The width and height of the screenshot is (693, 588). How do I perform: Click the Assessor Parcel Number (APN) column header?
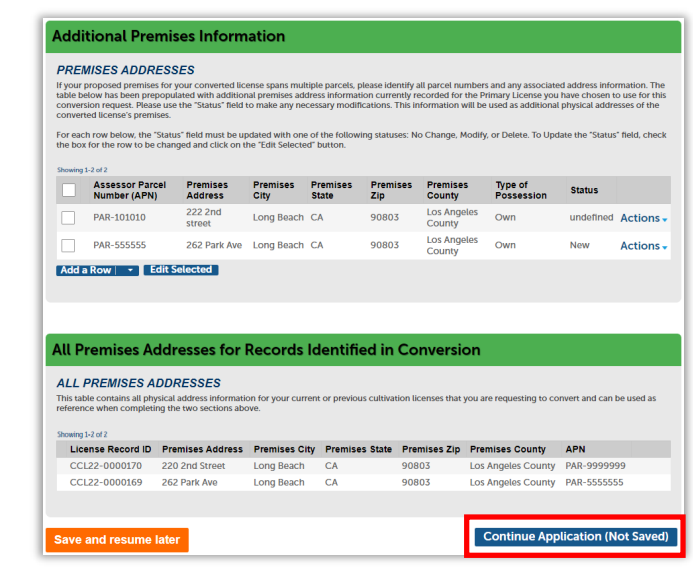[129, 190]
